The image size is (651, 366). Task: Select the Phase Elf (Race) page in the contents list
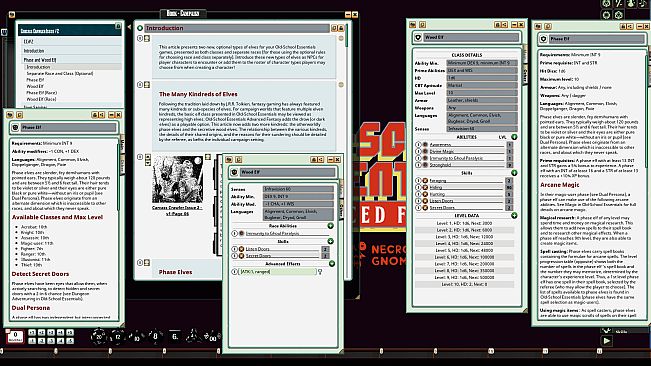click(42, 93)
